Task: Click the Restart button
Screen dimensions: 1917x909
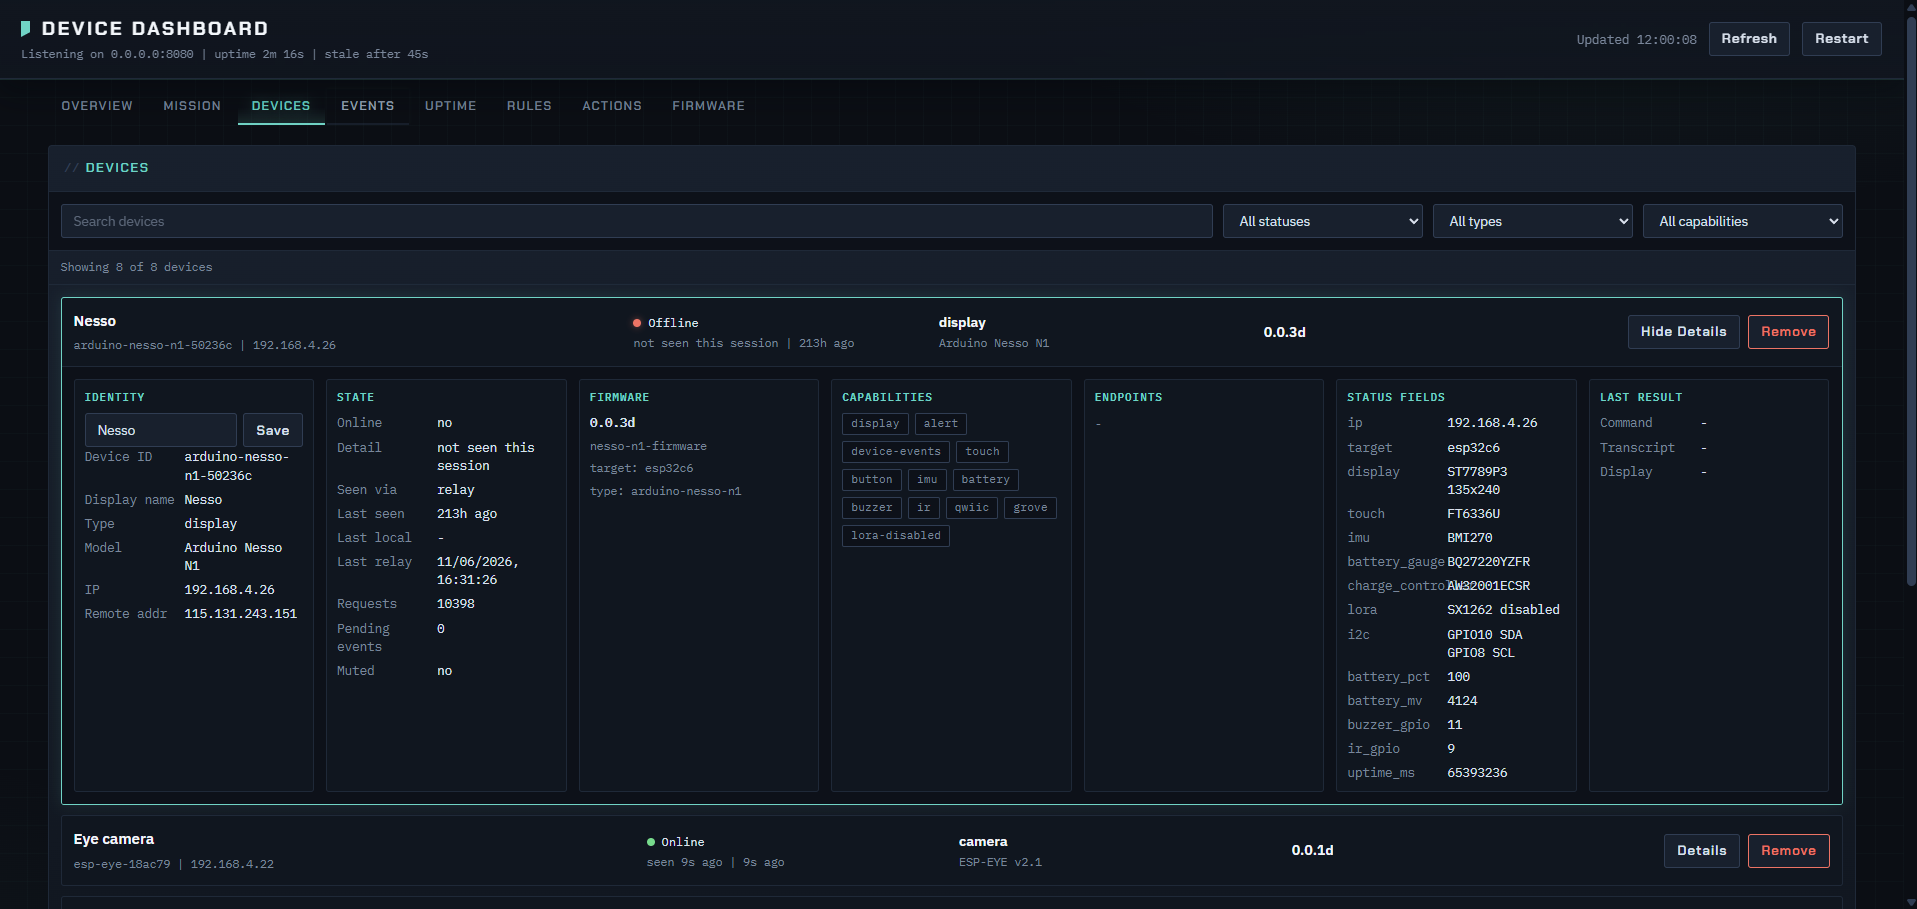Action: [1841, 39]
